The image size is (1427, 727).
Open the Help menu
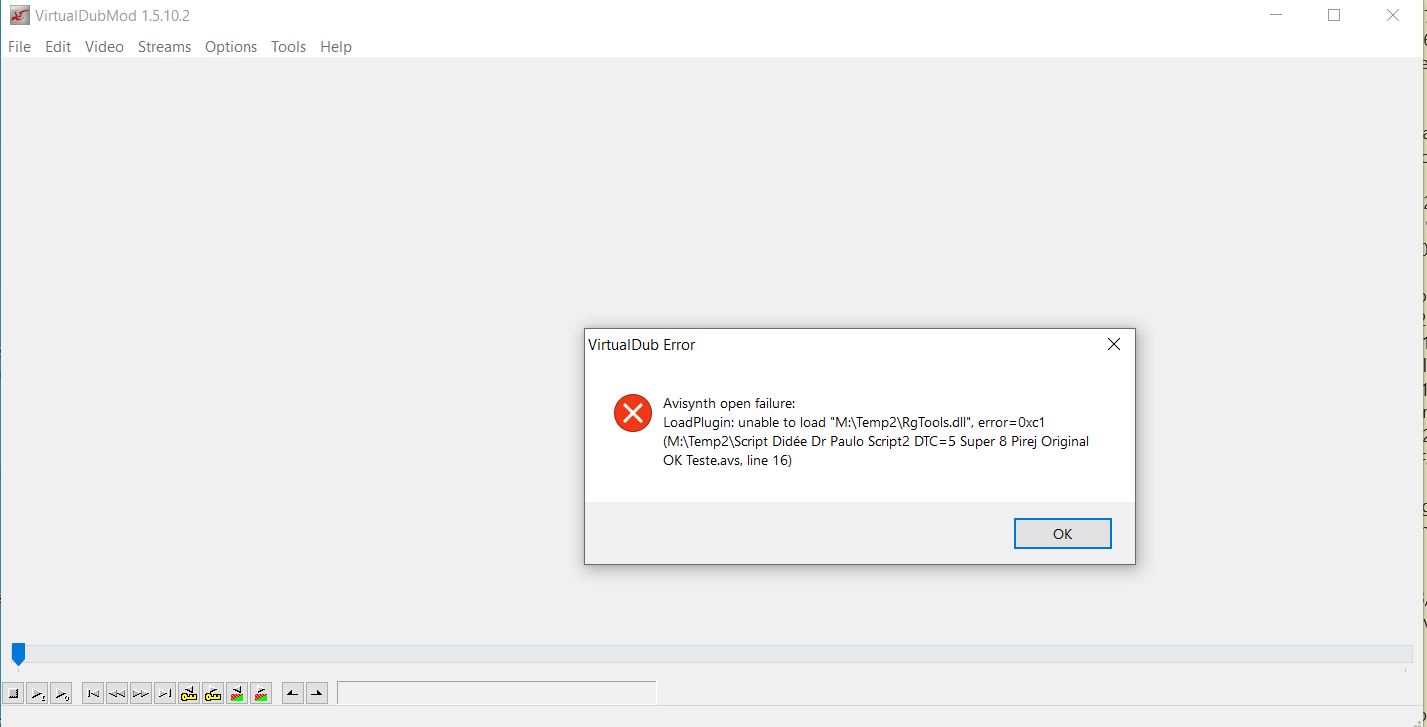pos(336,47)
